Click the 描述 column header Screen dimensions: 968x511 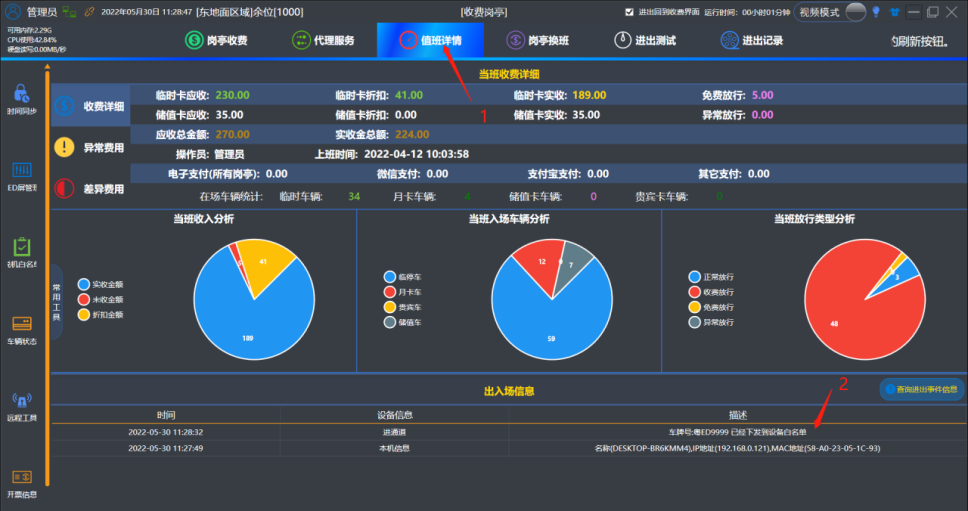coord(738,415)
